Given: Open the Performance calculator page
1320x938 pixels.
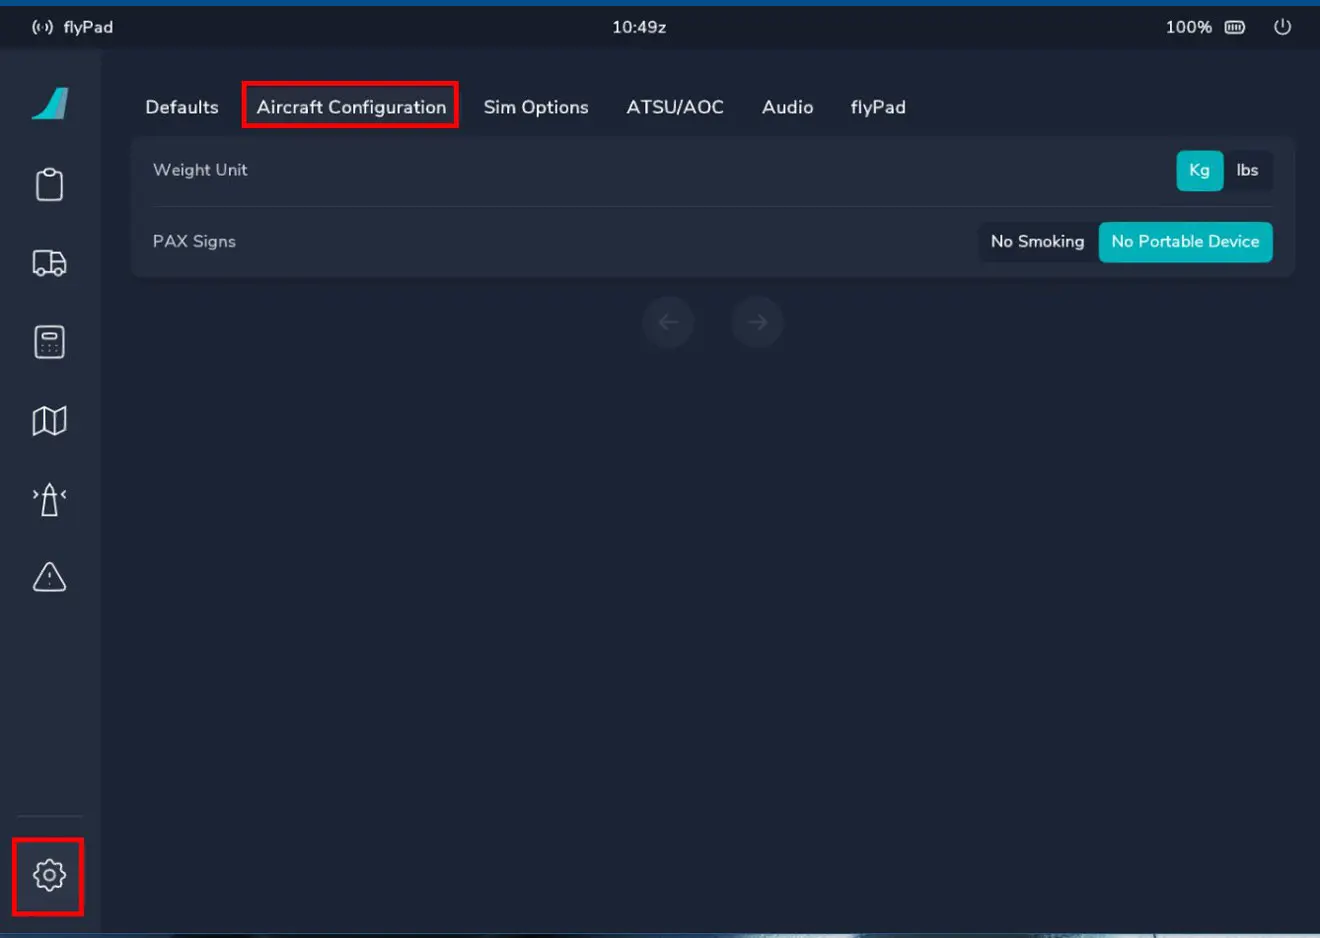Looking at the screenshot, I should point(49,342).
